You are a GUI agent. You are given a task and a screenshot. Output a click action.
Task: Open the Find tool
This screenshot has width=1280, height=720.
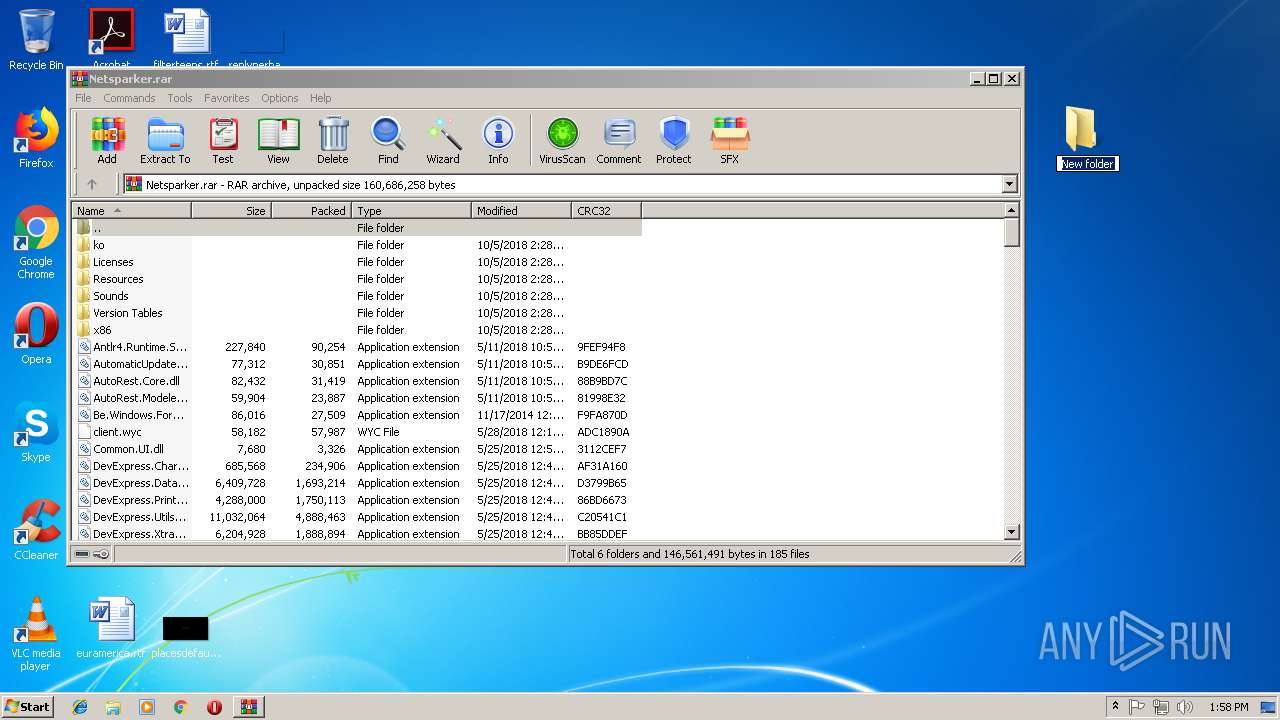(x=388, y=140)
